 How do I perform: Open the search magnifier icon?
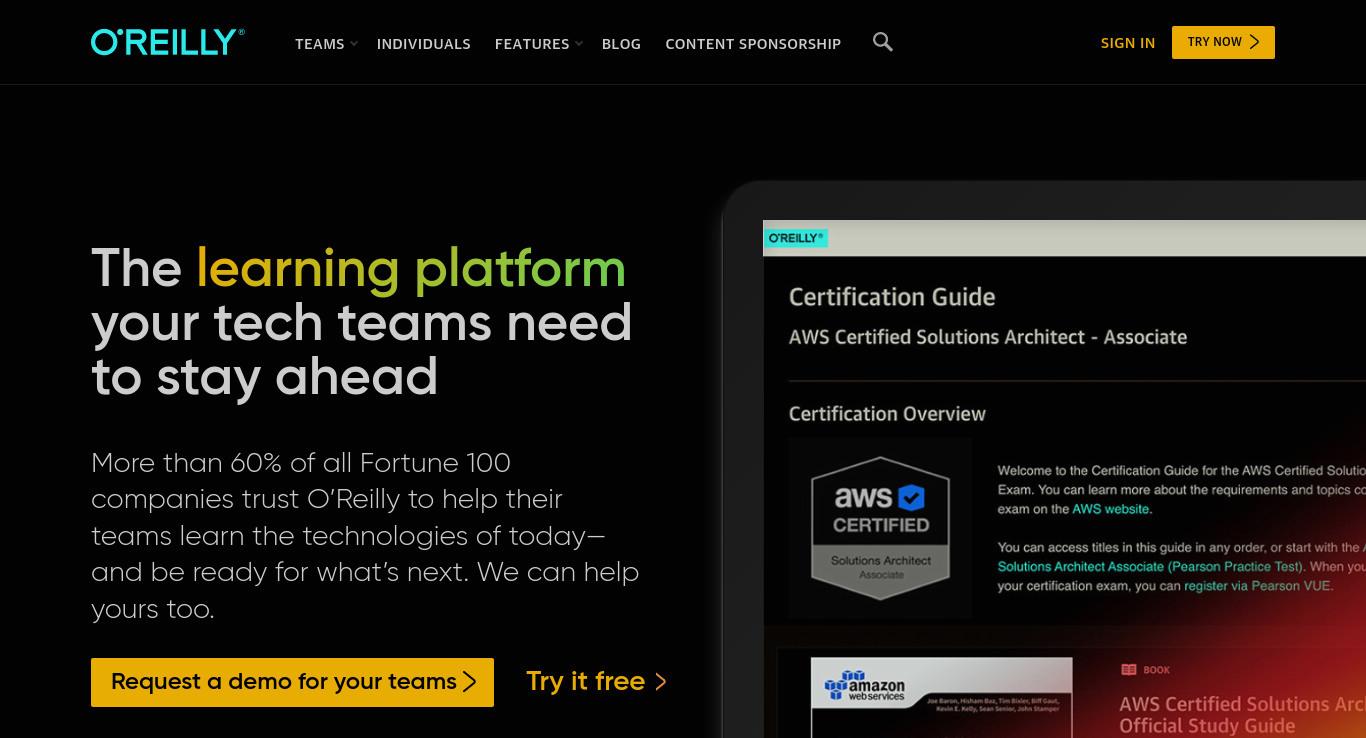882,42
